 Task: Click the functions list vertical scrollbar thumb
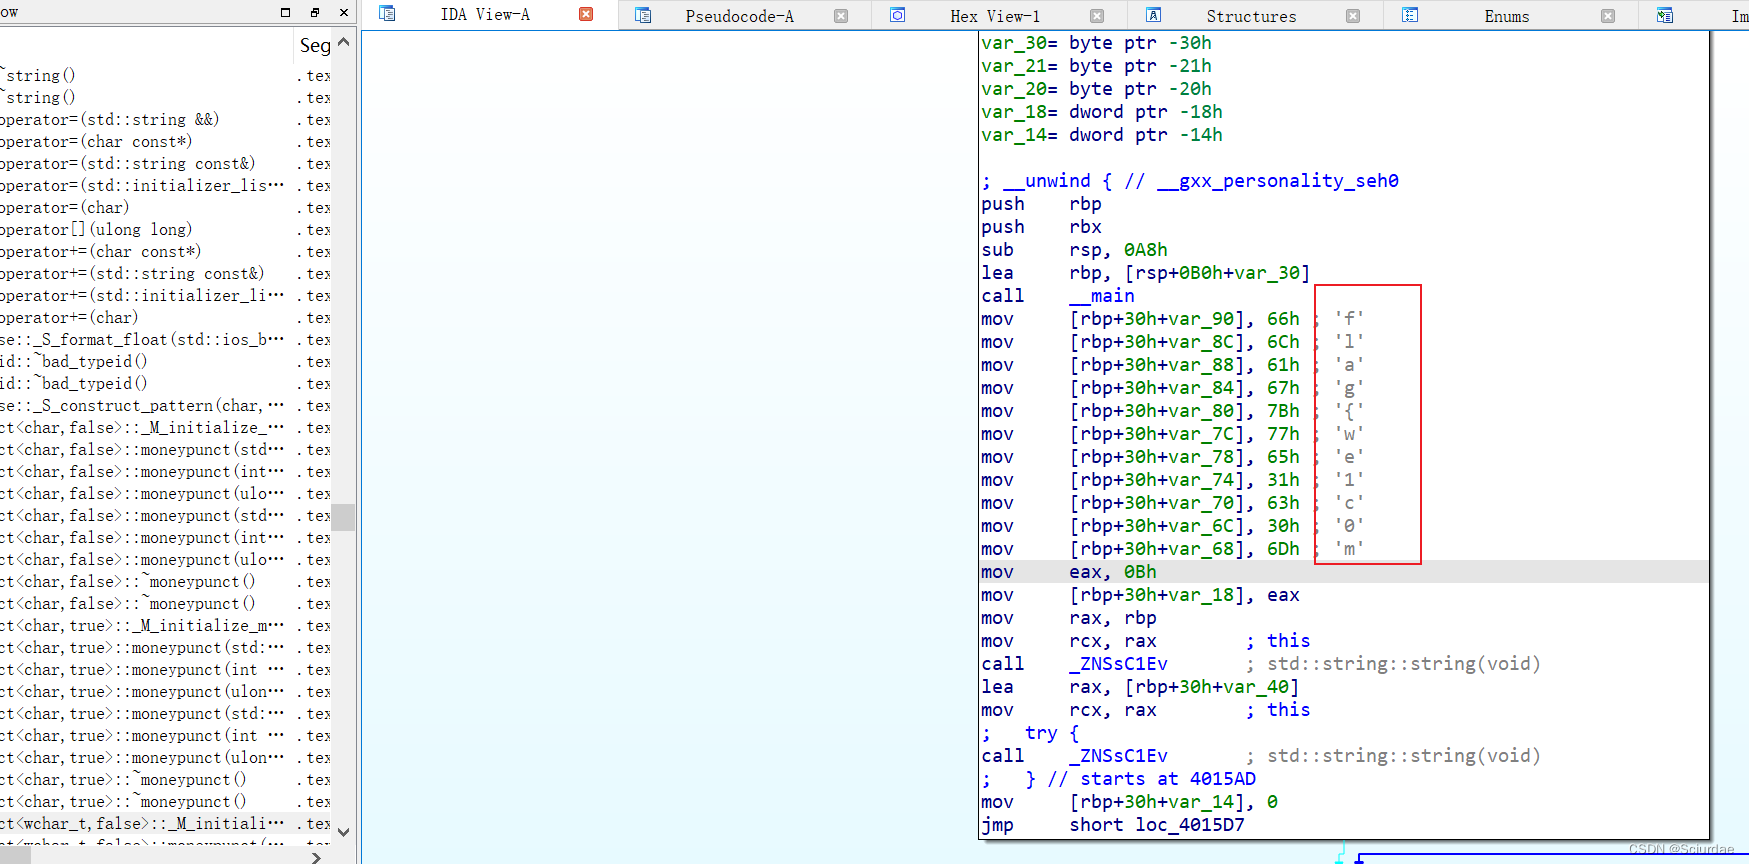tap(344, 517)
